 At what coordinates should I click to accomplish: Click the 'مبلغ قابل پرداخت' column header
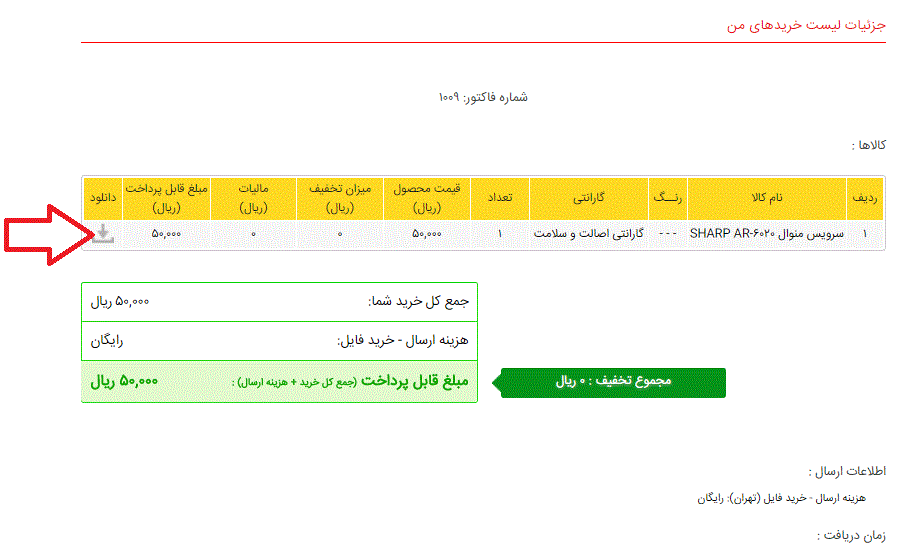tap(166, 198)
